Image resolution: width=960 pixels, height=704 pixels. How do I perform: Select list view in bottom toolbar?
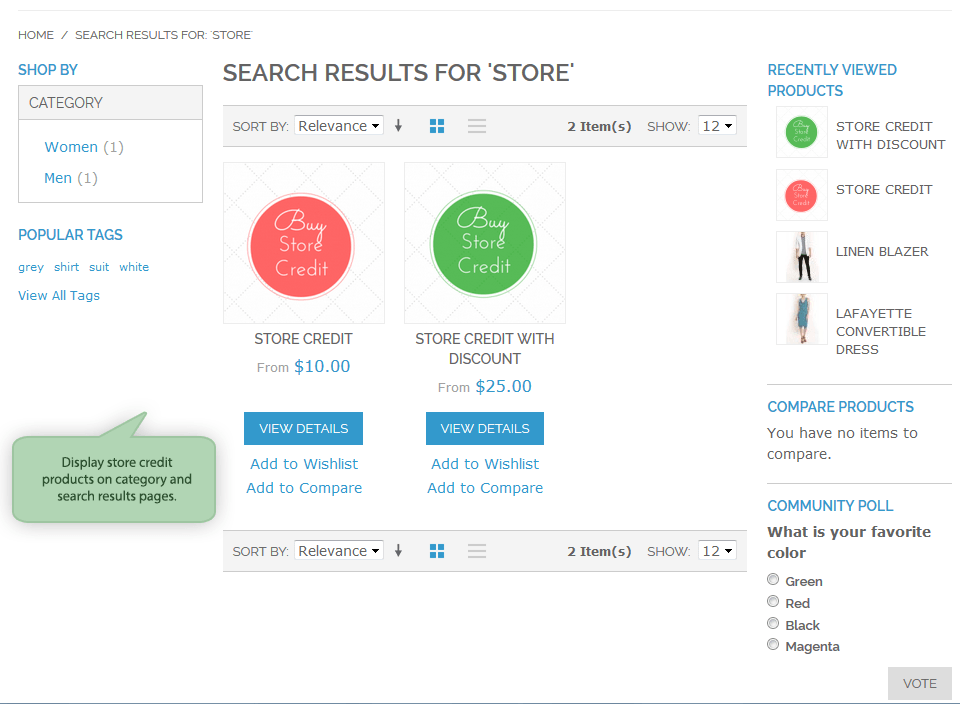pyautogui.click(x=477, y=550)
